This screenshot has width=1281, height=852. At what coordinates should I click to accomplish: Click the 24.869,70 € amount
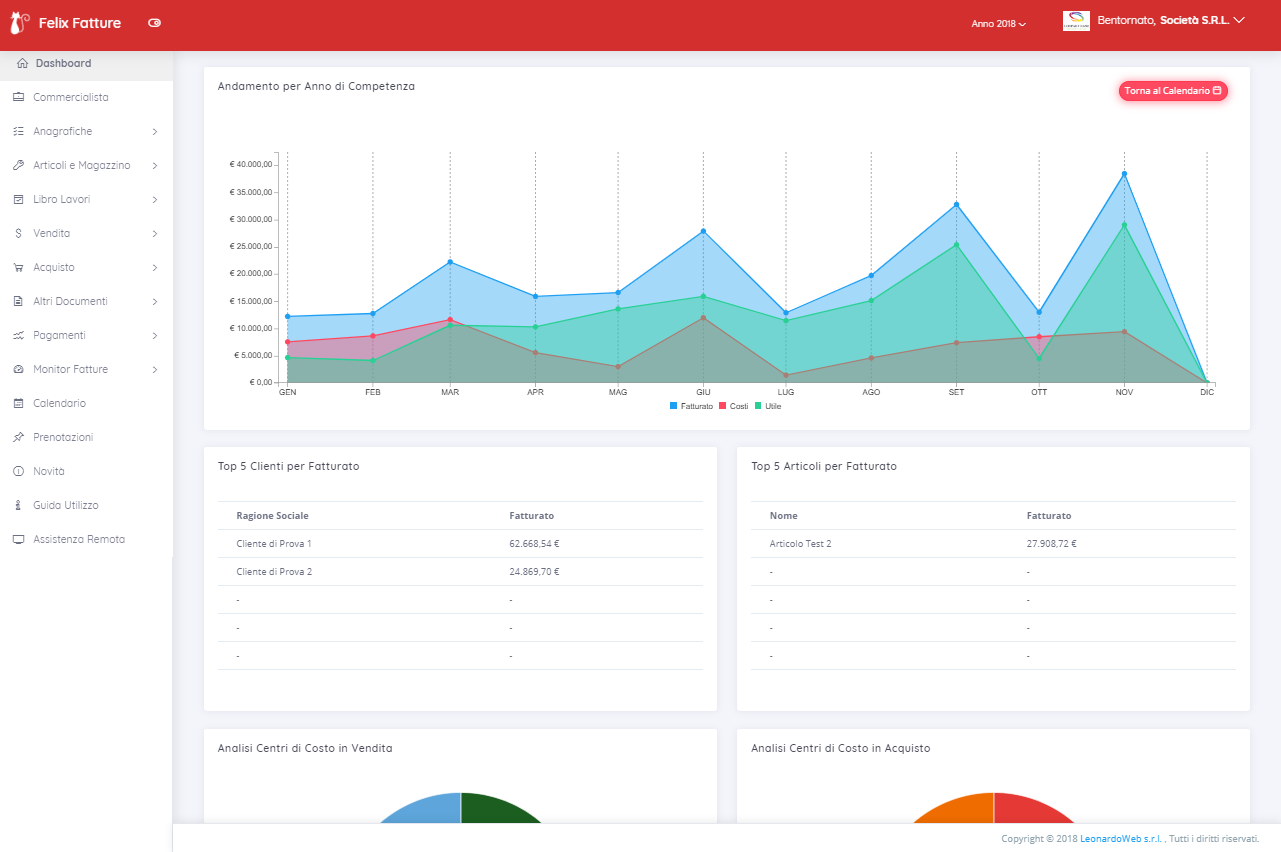pos(534,572)
